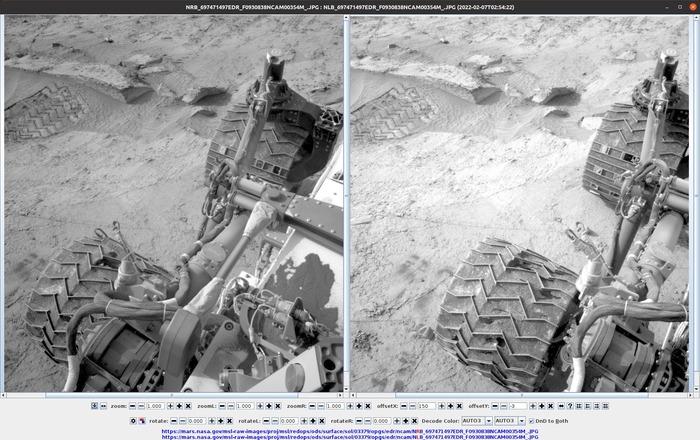
Task: Toggle the DnD to Both checkbox
Action: coord(531,421)
